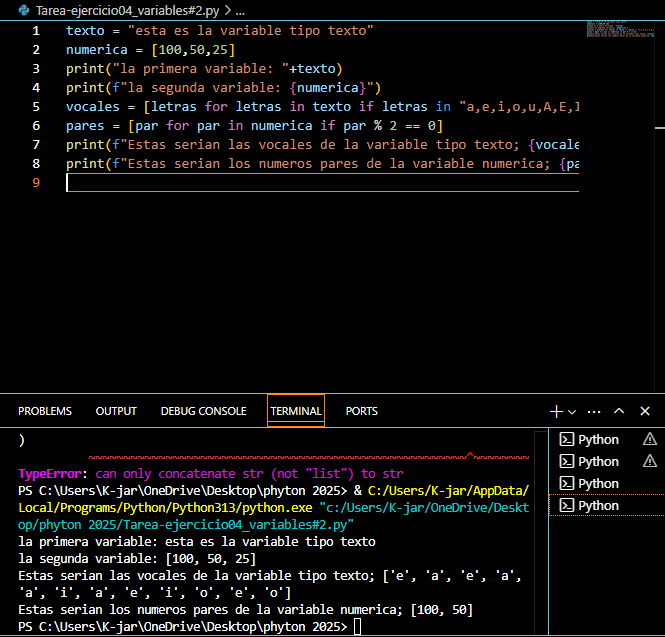
Task: Click 'pares' at the start of line 6
Action: click(x=85, y=126)
